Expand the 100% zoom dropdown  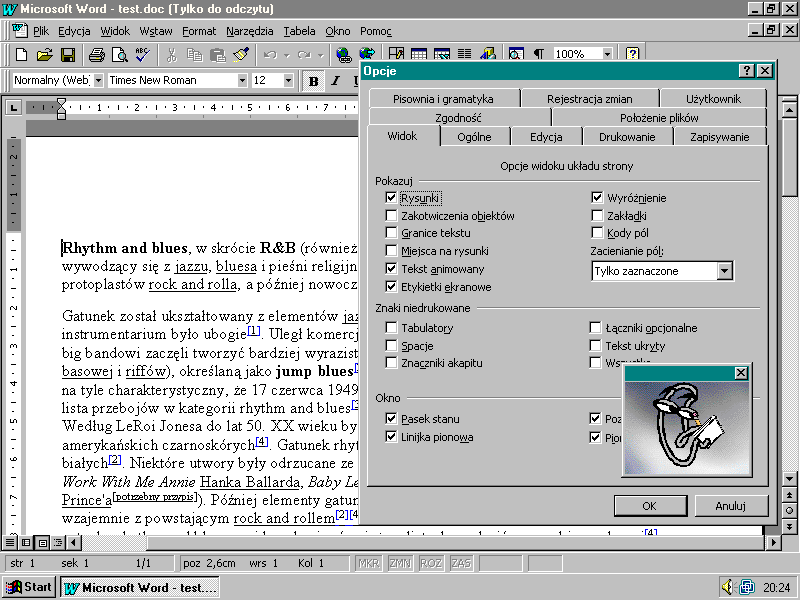coord(607,54)
